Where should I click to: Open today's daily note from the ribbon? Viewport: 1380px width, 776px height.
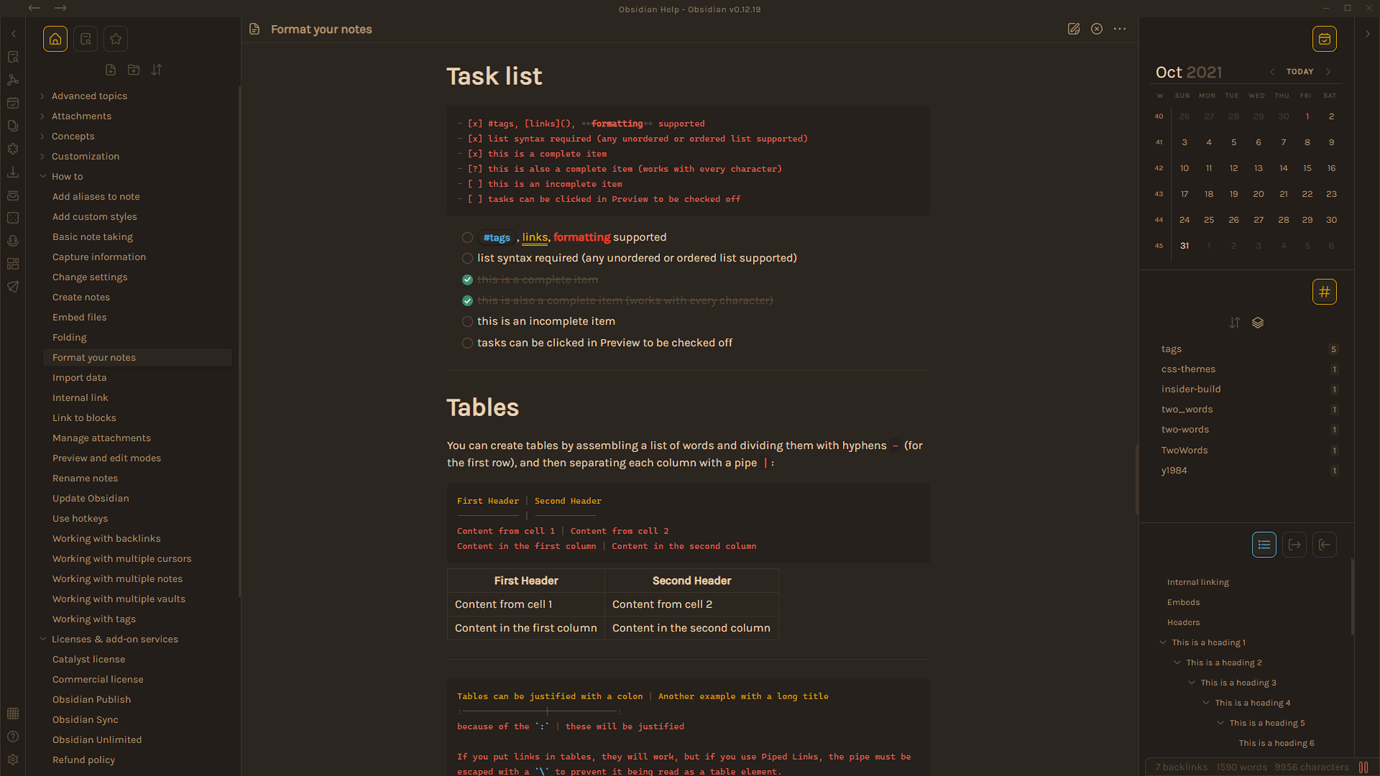(x=13, y=103)
